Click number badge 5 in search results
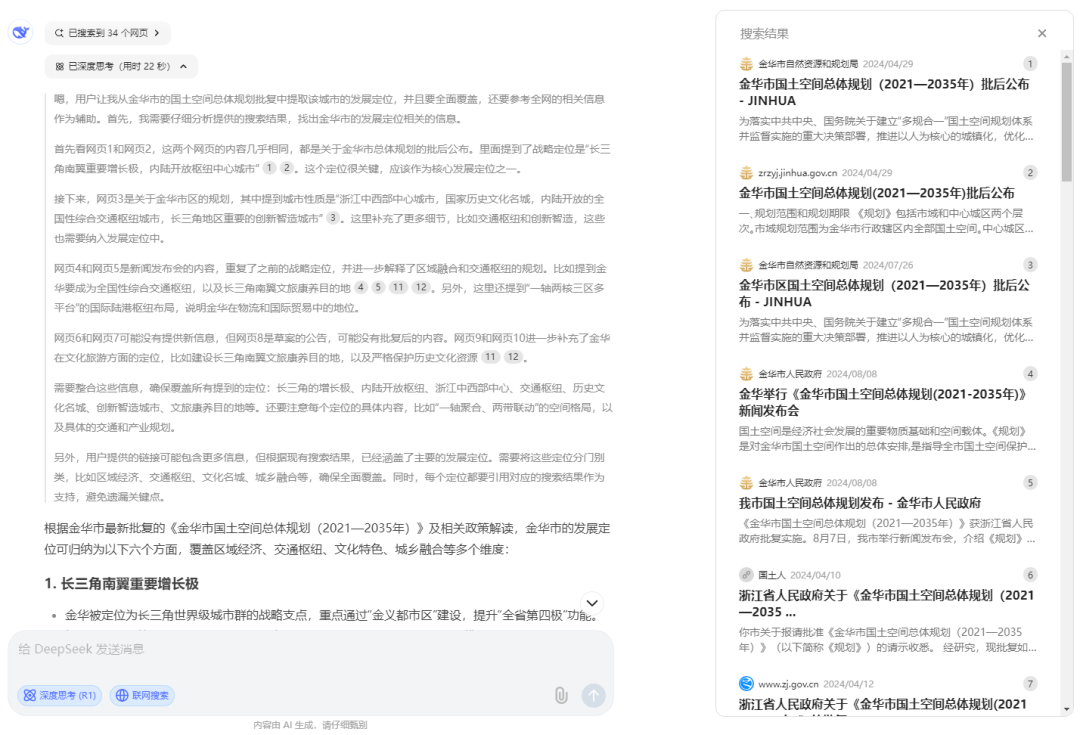 pyautogui.click(x=1030, y=483)
